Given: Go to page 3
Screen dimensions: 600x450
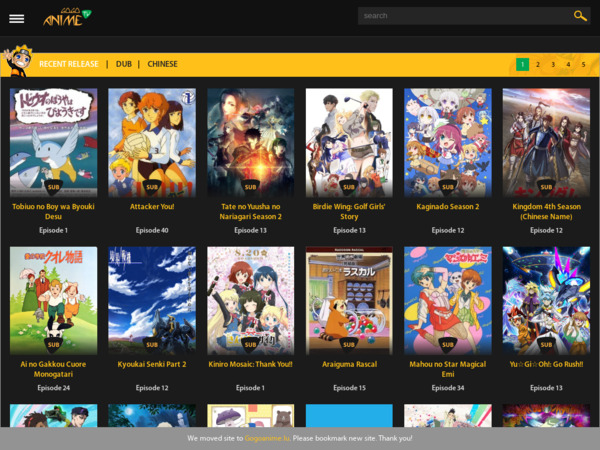Looking at the screenshot, I should click(x=553, y=64).
